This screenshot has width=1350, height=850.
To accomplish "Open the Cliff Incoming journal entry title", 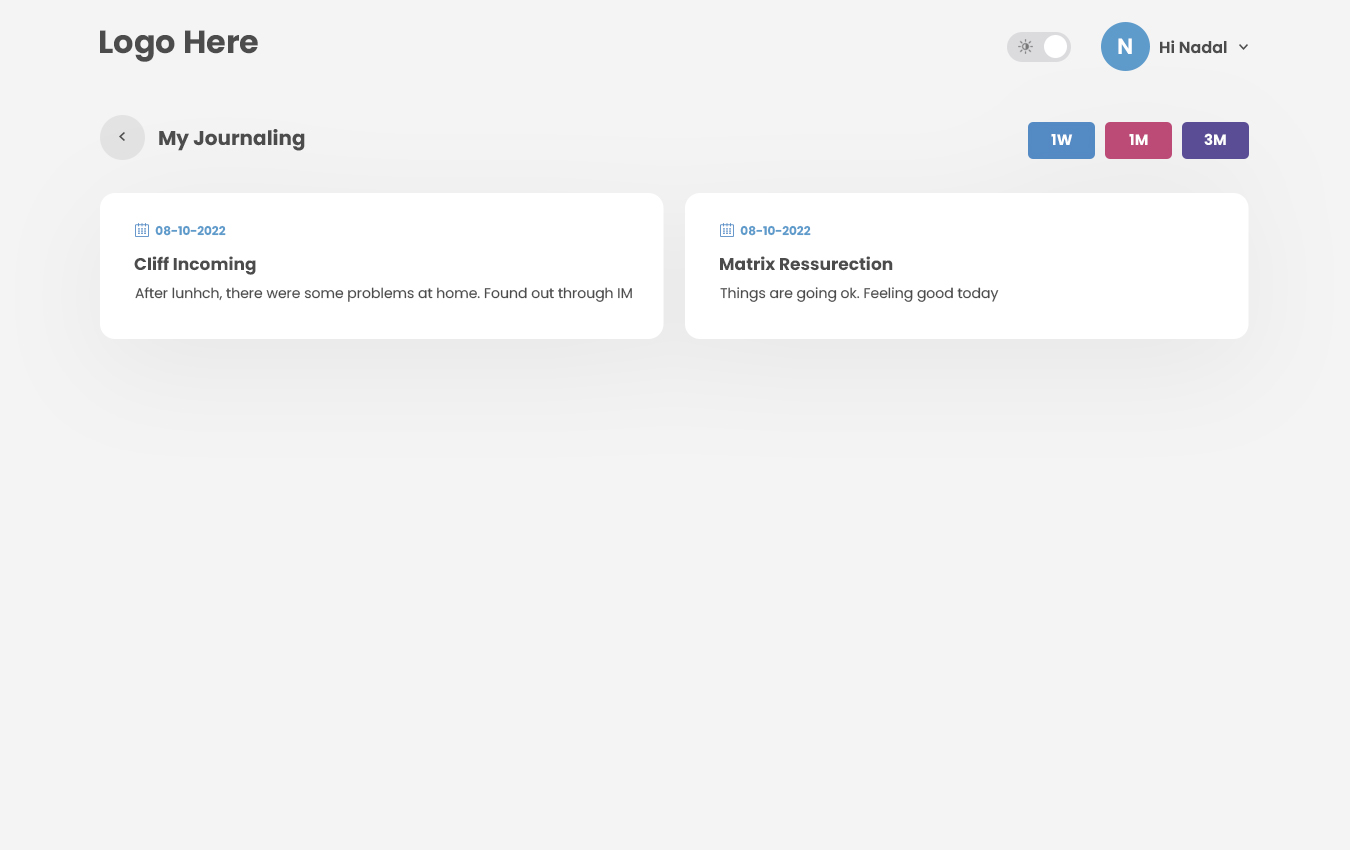I will click(195, 264).
